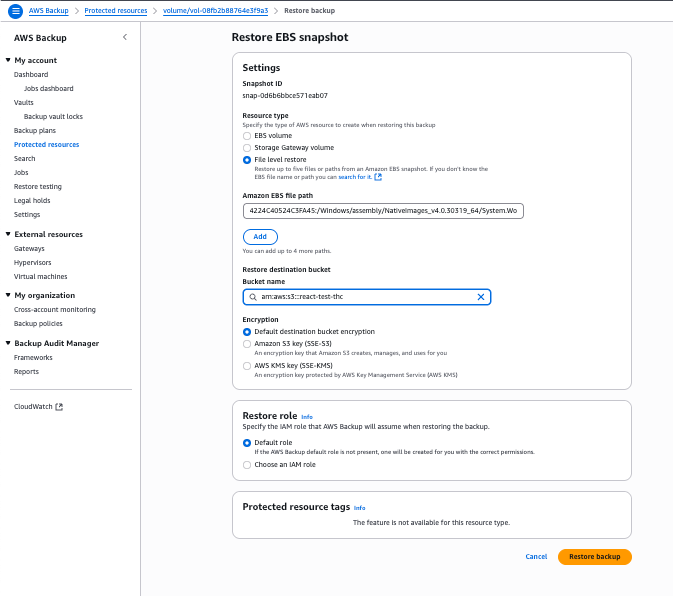The height and width of the screenshot is (596, 674).
Task: Select Choose an IAM role option
Action: point(247,465)
